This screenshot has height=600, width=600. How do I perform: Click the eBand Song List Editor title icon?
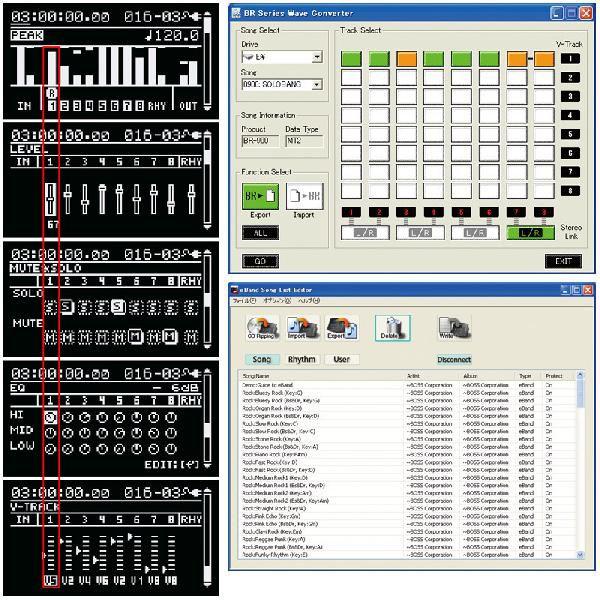tap(235, 290)
